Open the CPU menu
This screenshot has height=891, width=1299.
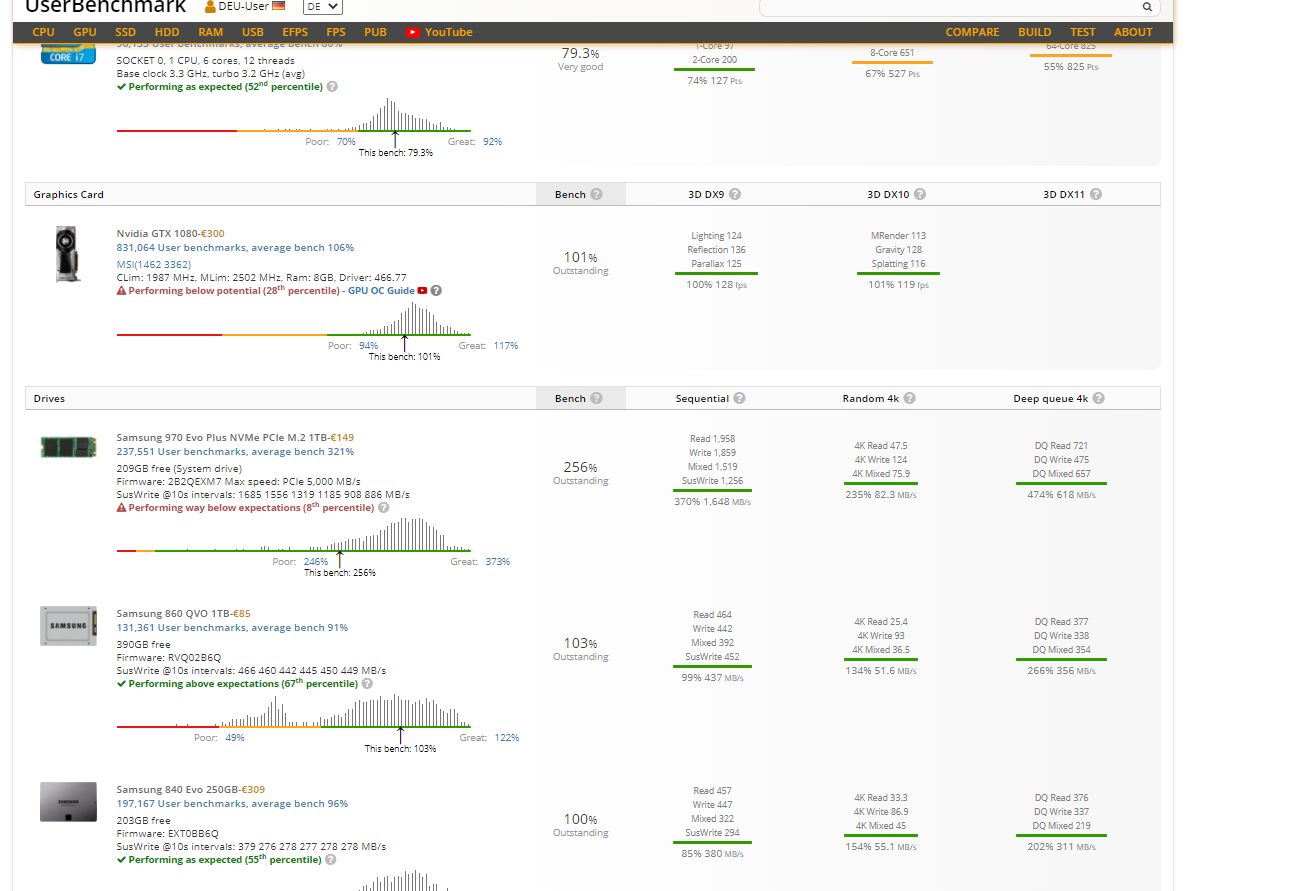(x=44, y=32)
